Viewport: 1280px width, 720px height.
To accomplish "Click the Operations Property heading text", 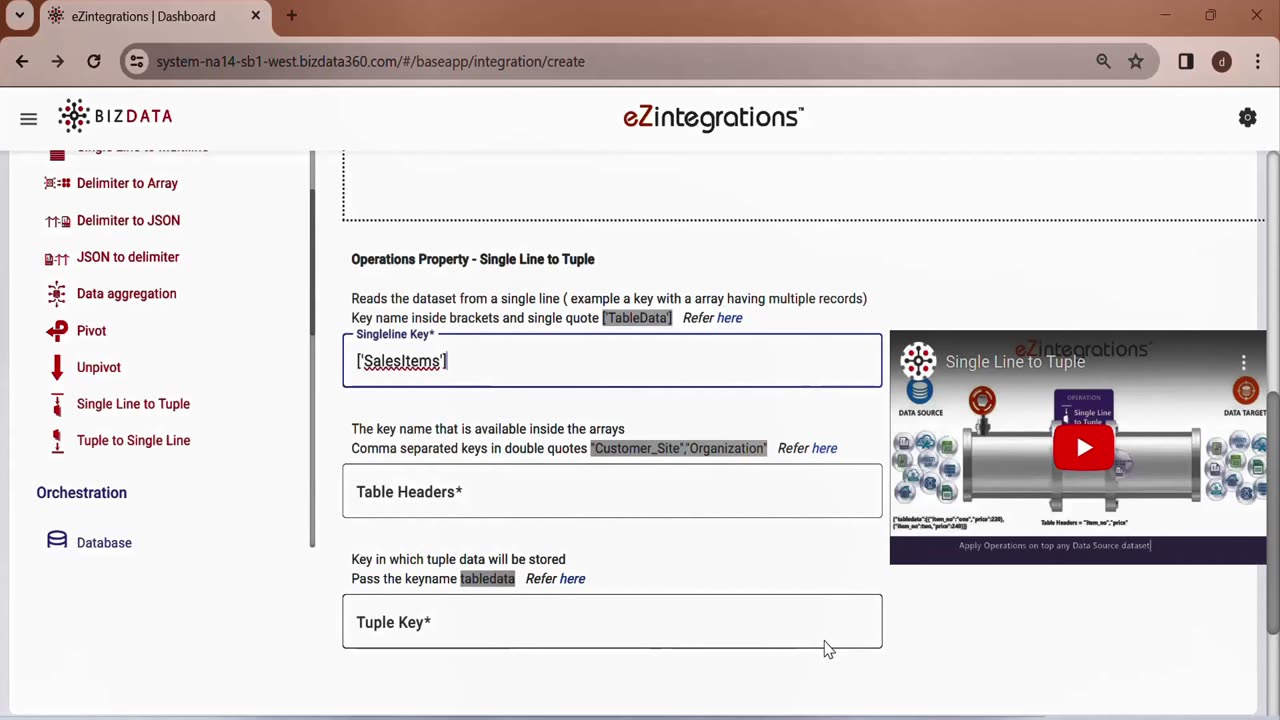I will point(473,259).
